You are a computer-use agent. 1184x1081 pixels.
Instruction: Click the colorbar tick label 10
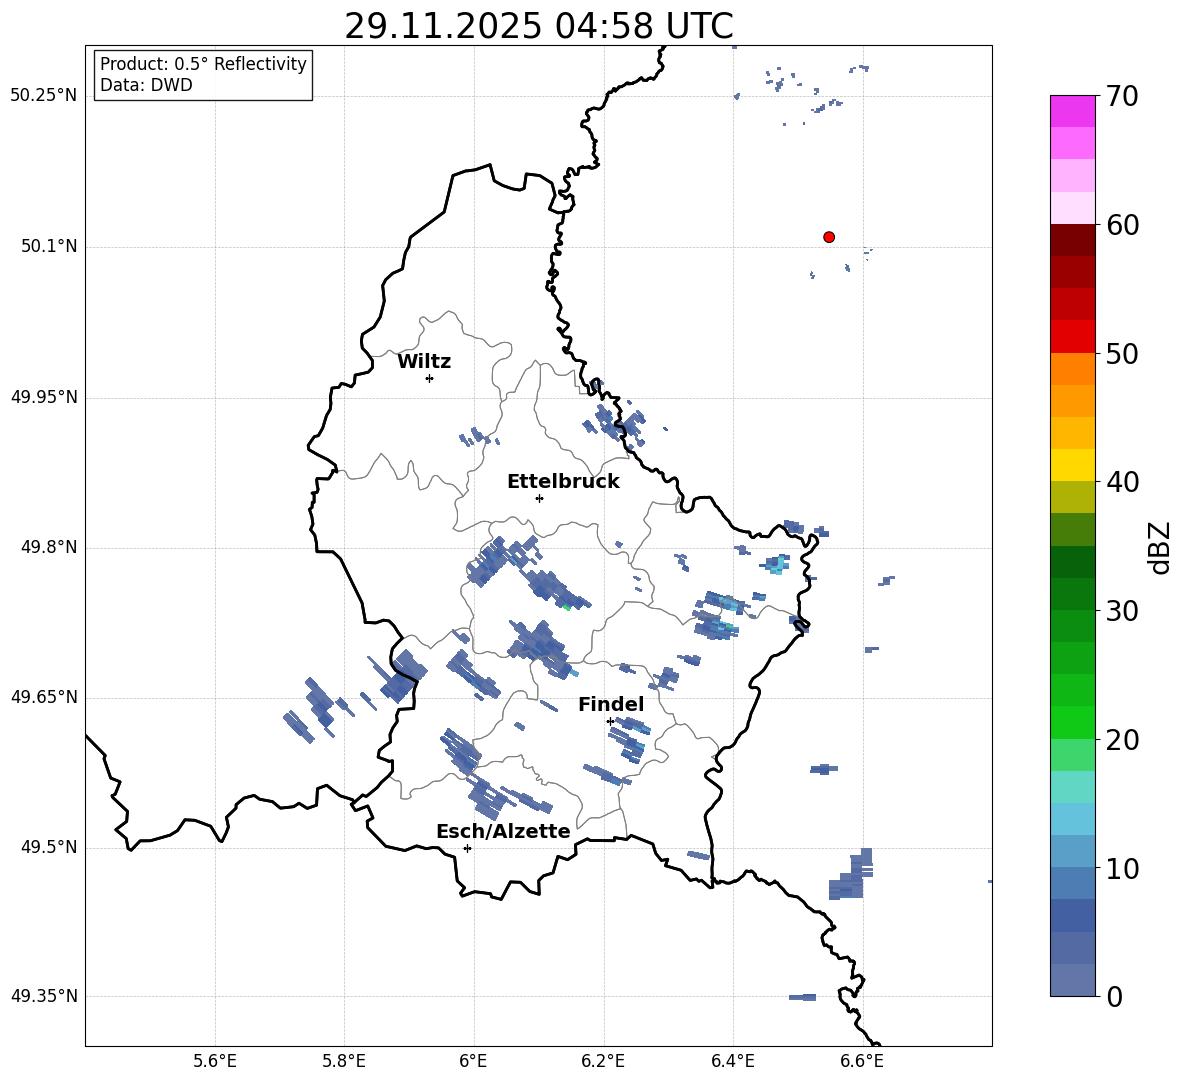[x=1122, y=869]
